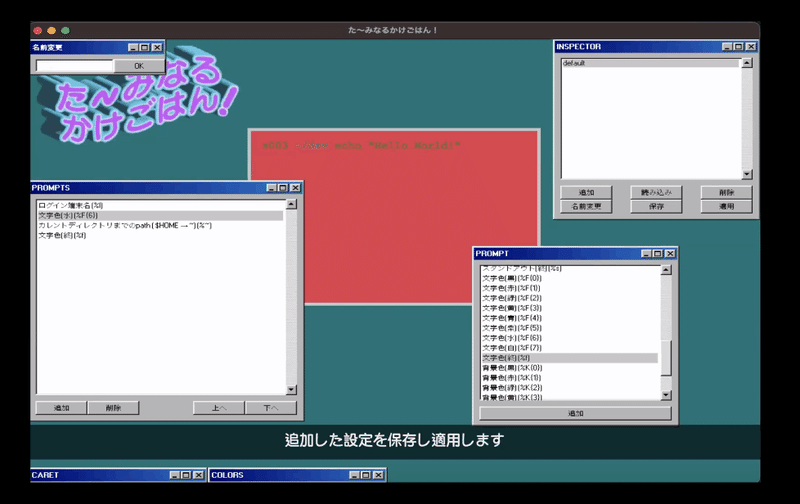The width and height of the screenshot is (800, 504).
Task: Click the wide 追加 button in PROMPT window
Action: click(x=576, y=414)
